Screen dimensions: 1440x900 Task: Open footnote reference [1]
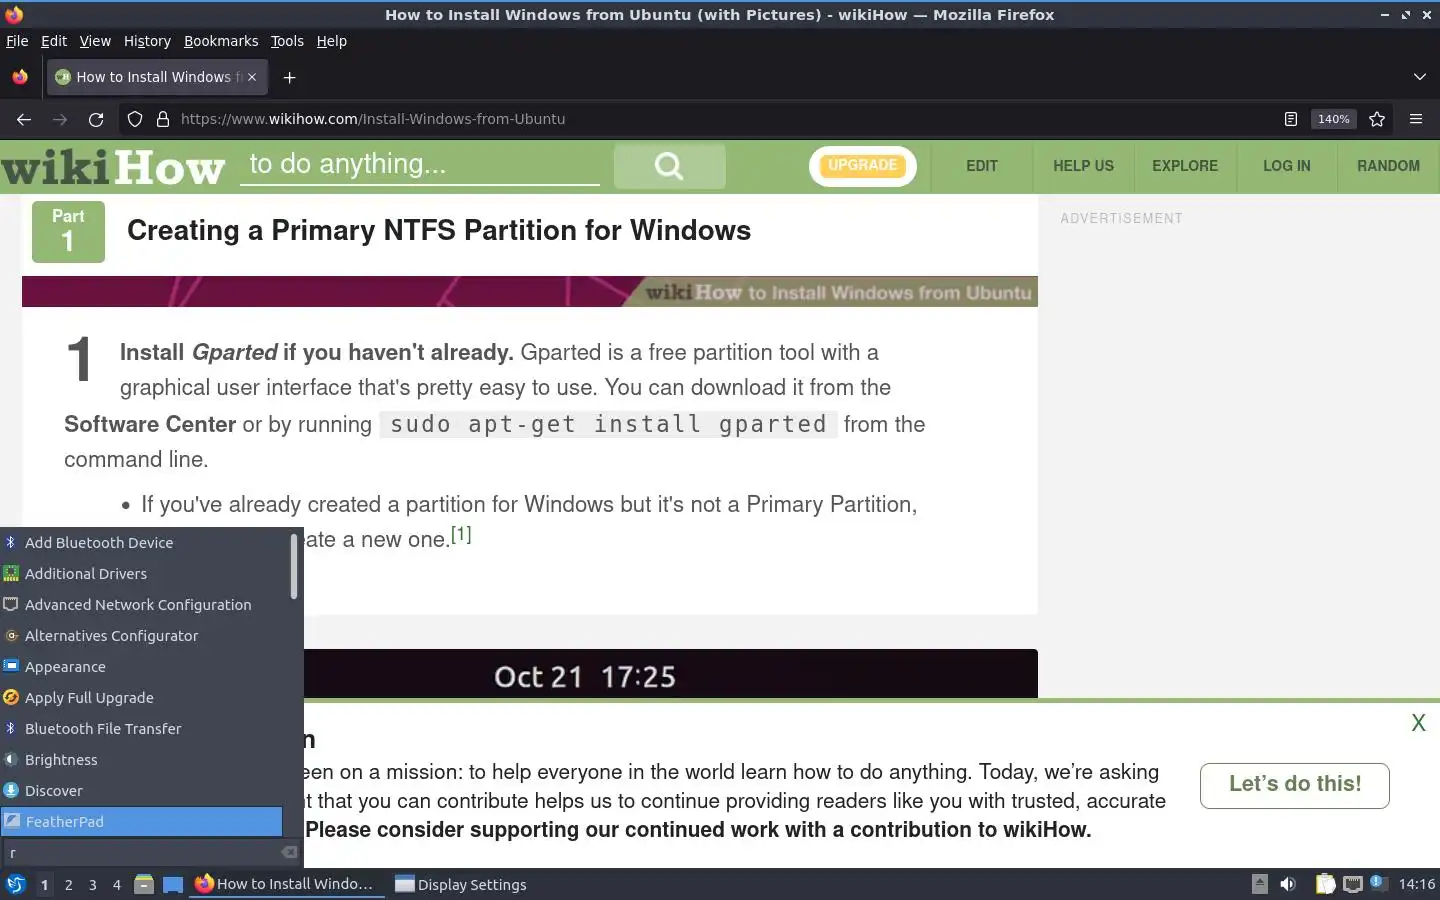coord(461,534)
